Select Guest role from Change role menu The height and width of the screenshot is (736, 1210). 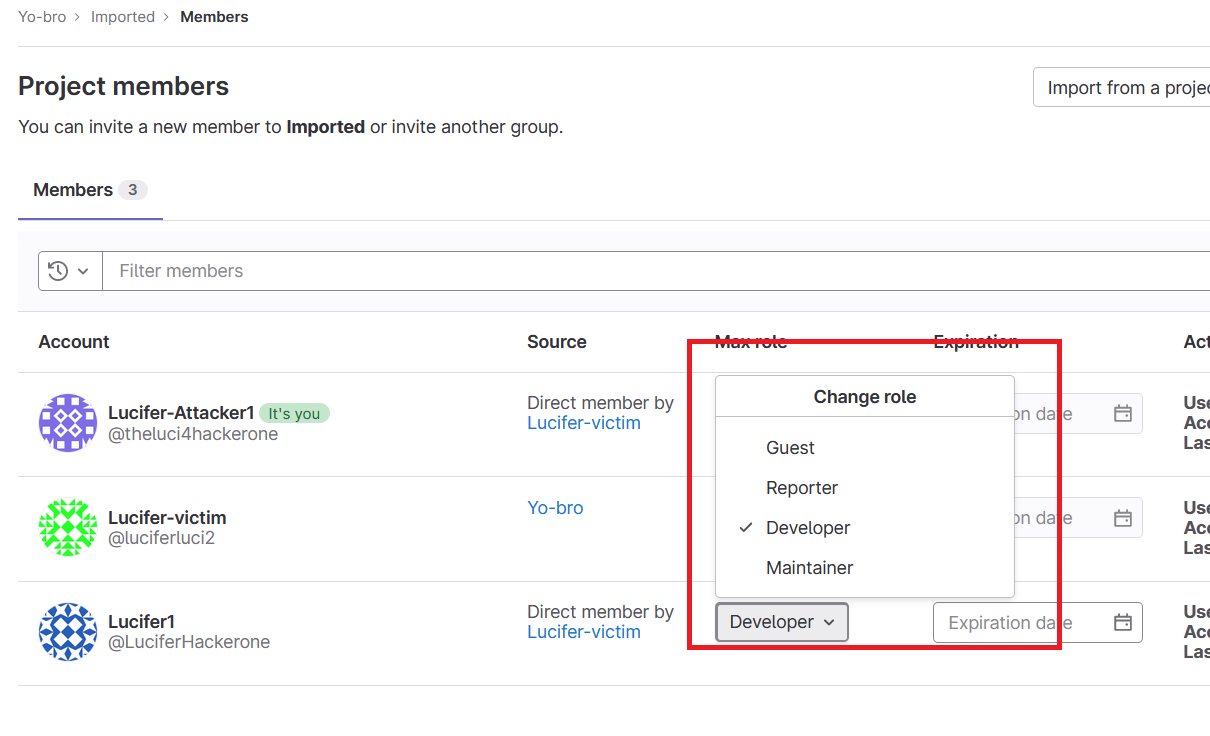(790, 448)
